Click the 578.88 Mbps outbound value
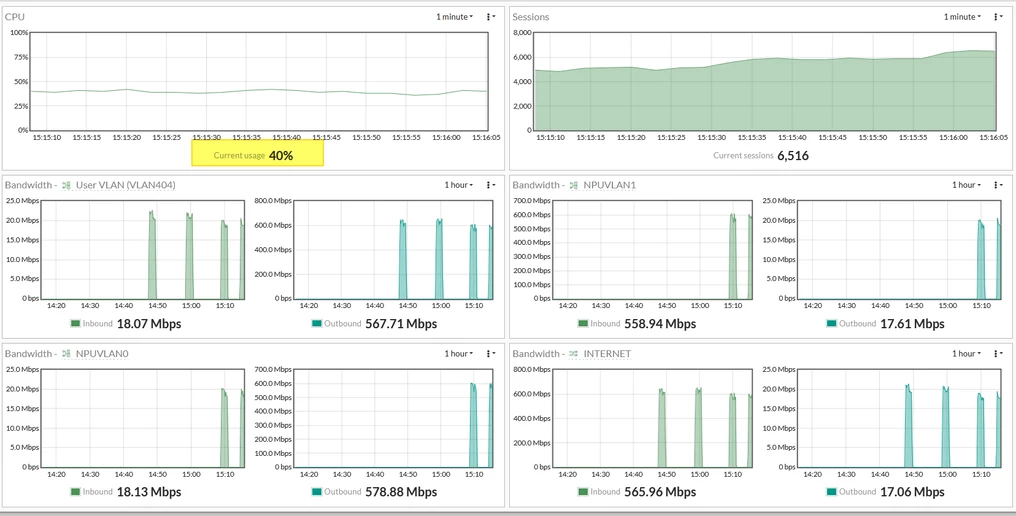Image resolution: width=1016 pixels, height=516 pixels. click(x=401, y=492)
